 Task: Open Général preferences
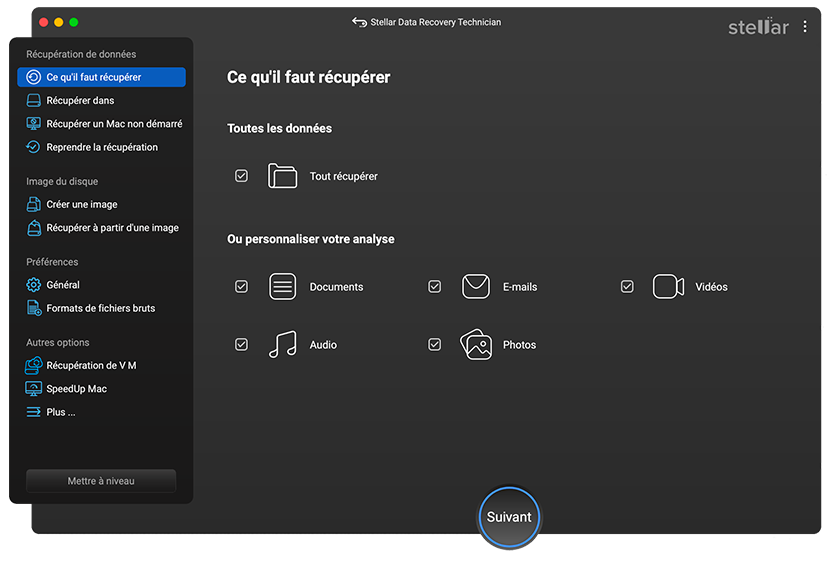63,285
